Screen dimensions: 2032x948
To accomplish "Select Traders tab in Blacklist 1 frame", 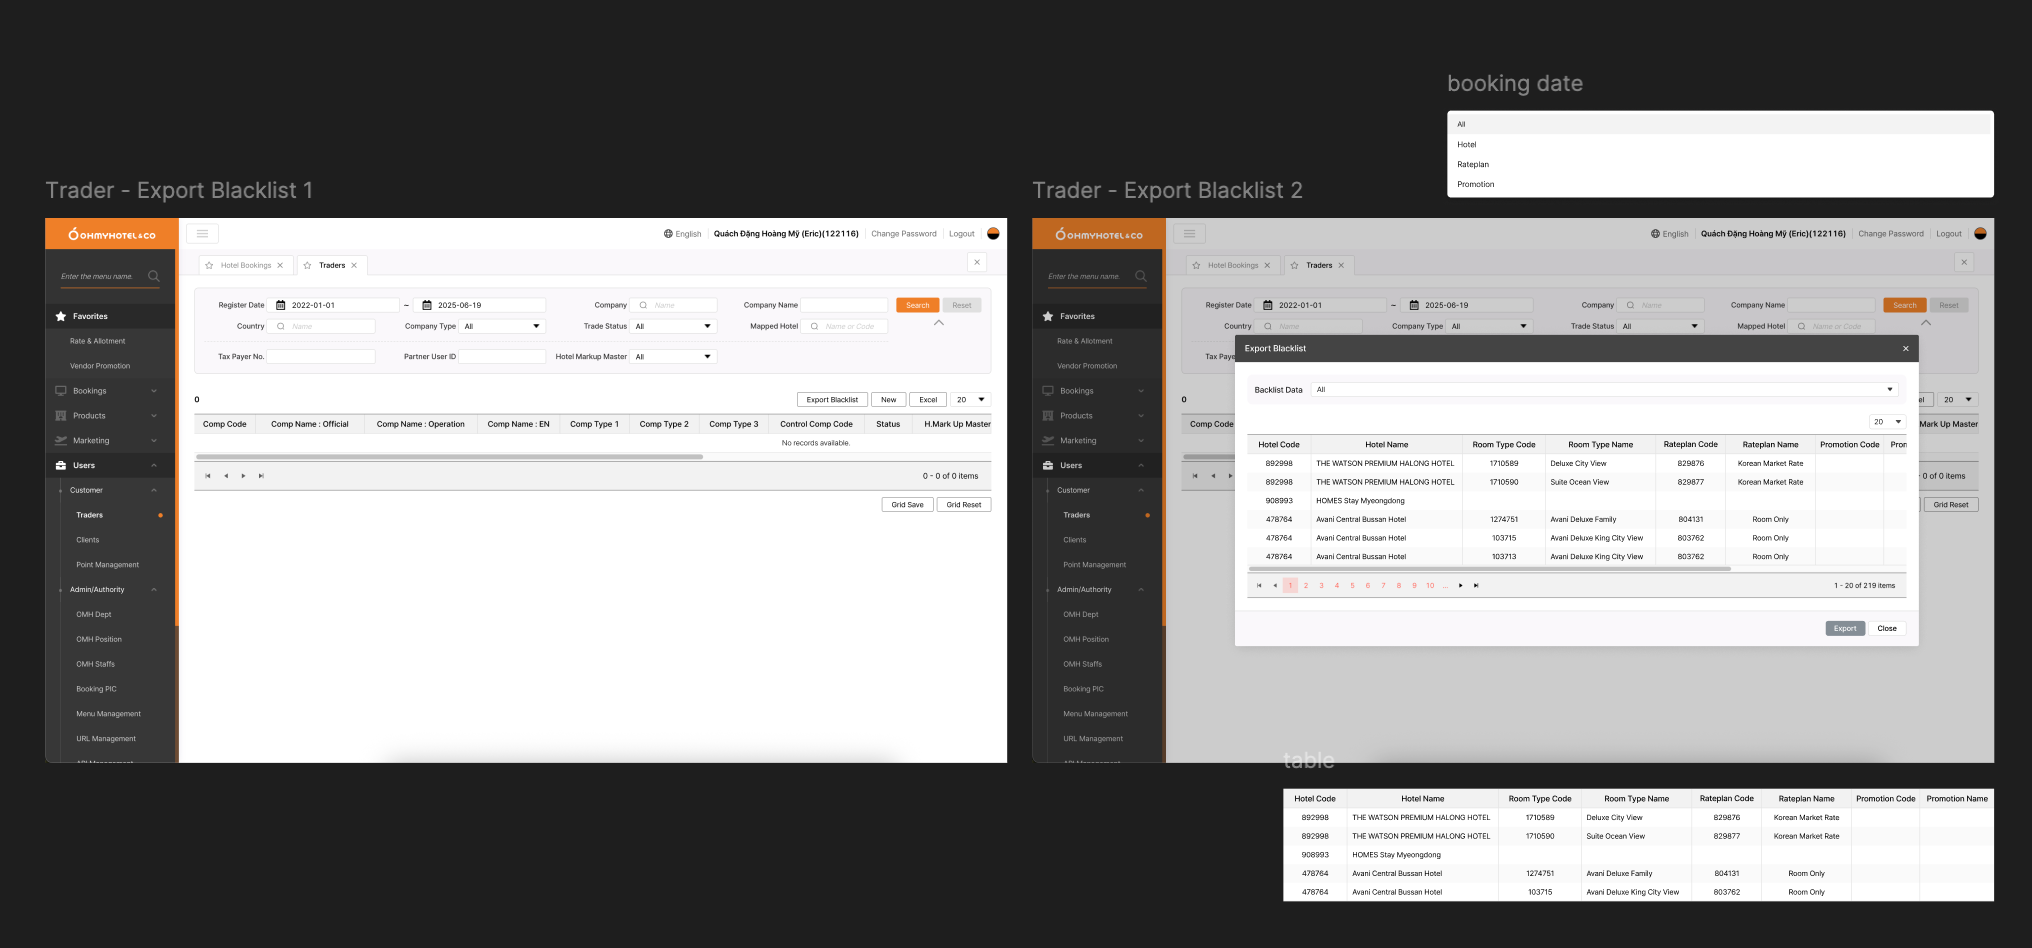I will (x=332, y=265).
